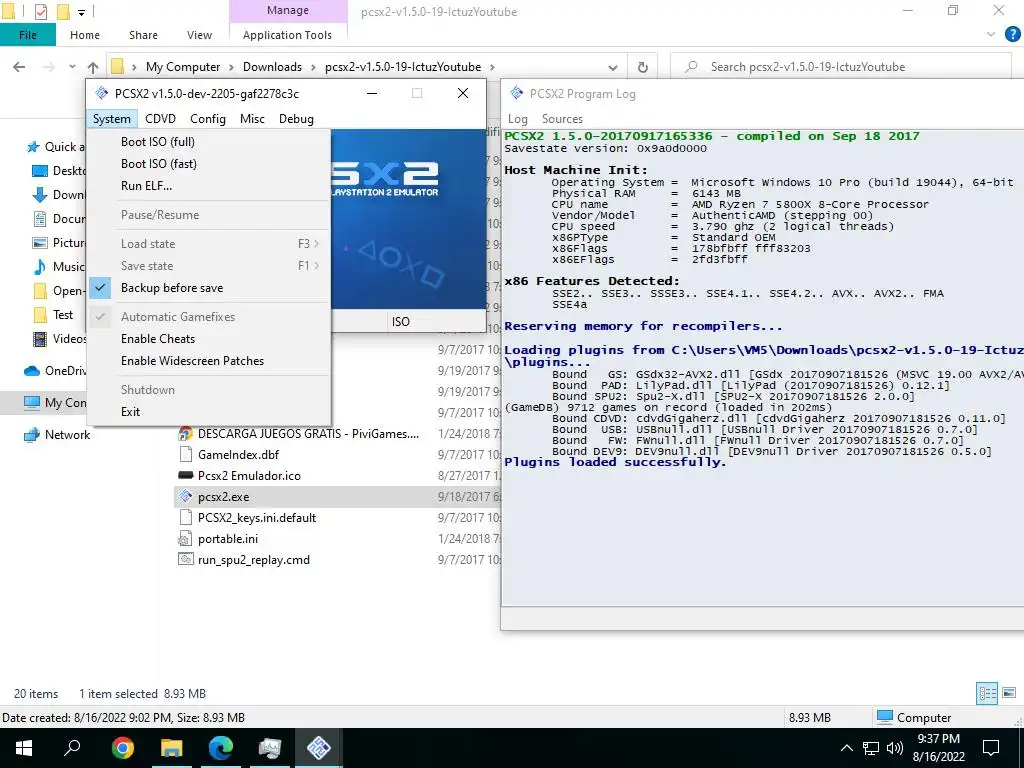Open Explorer help icon

(1012, 35)
